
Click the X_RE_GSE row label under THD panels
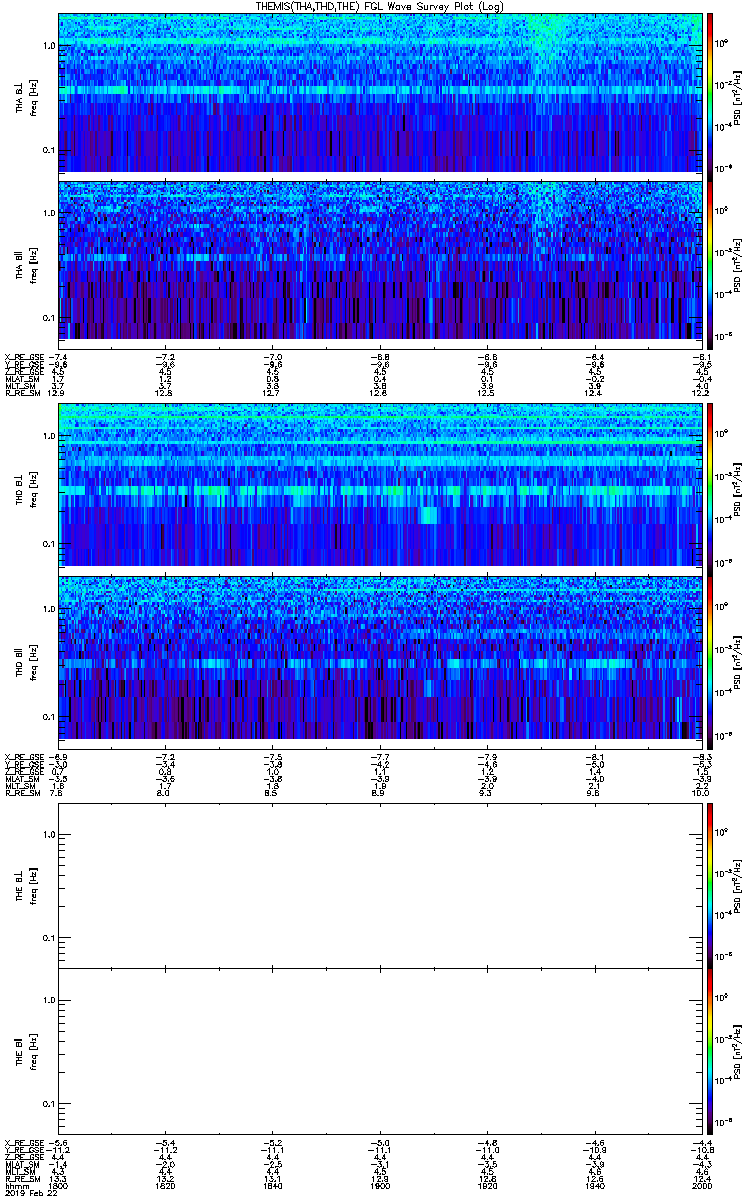pos(22,756)
